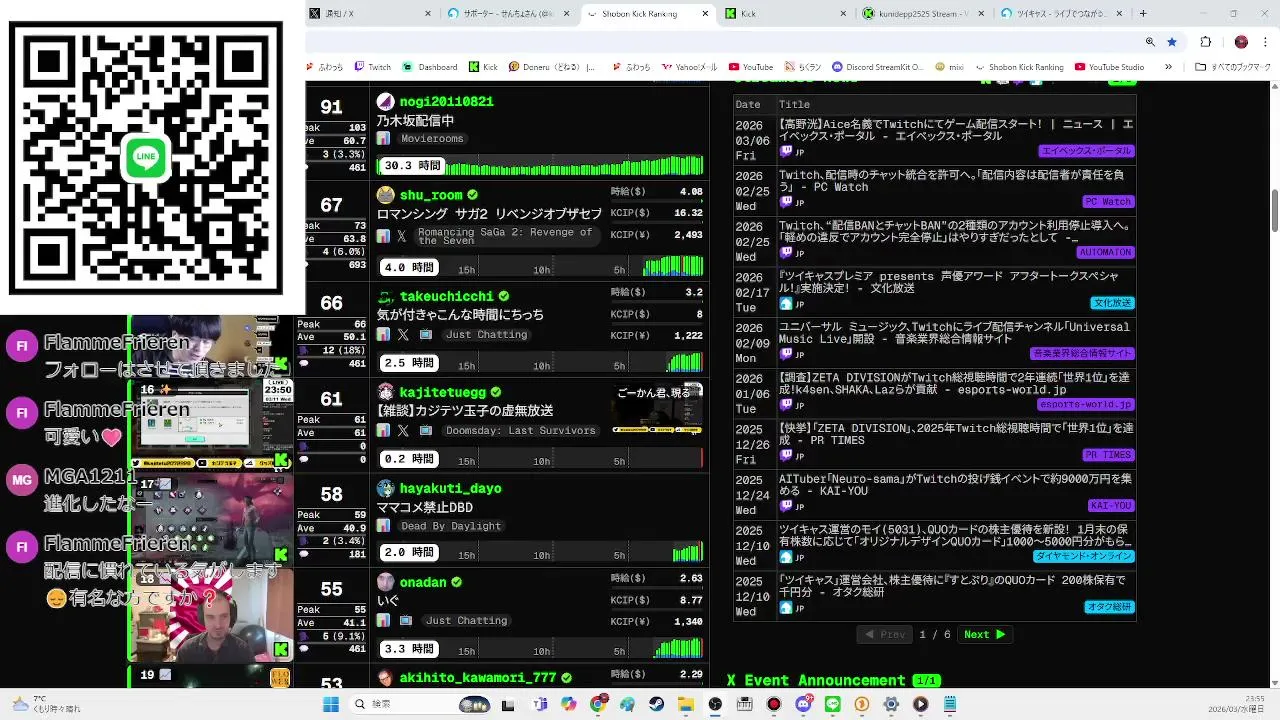Open the shu_room cat avatar
1280x720 pixels.
tap(385, 195)
